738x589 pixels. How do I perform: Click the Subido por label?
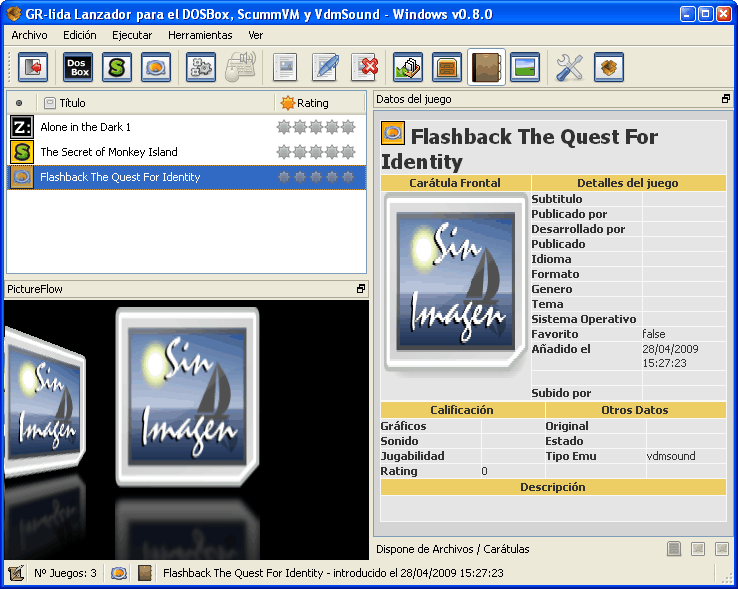(x=561, y=393)
